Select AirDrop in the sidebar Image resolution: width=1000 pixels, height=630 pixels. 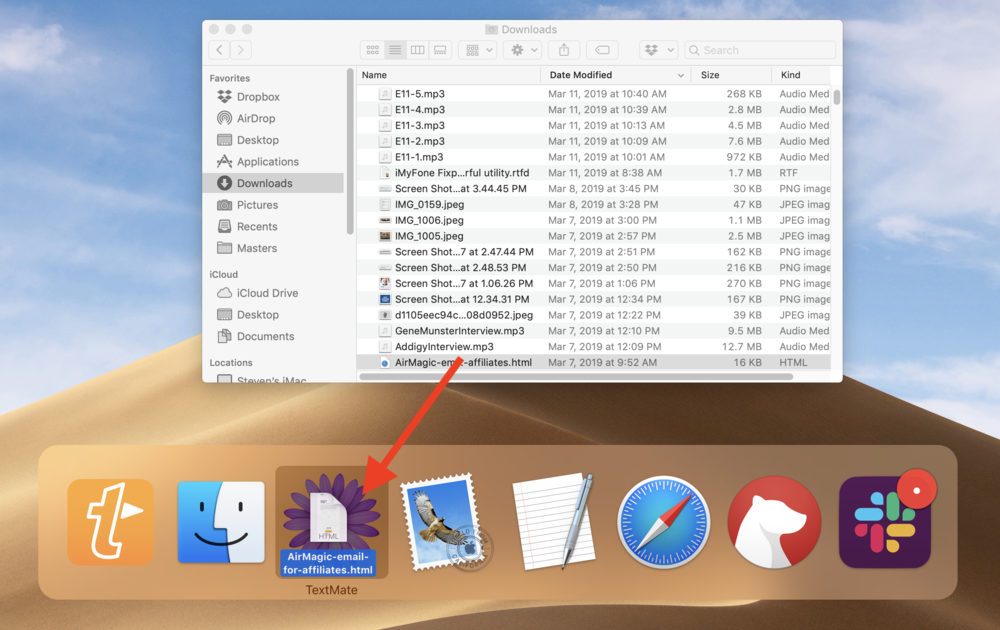273,119
